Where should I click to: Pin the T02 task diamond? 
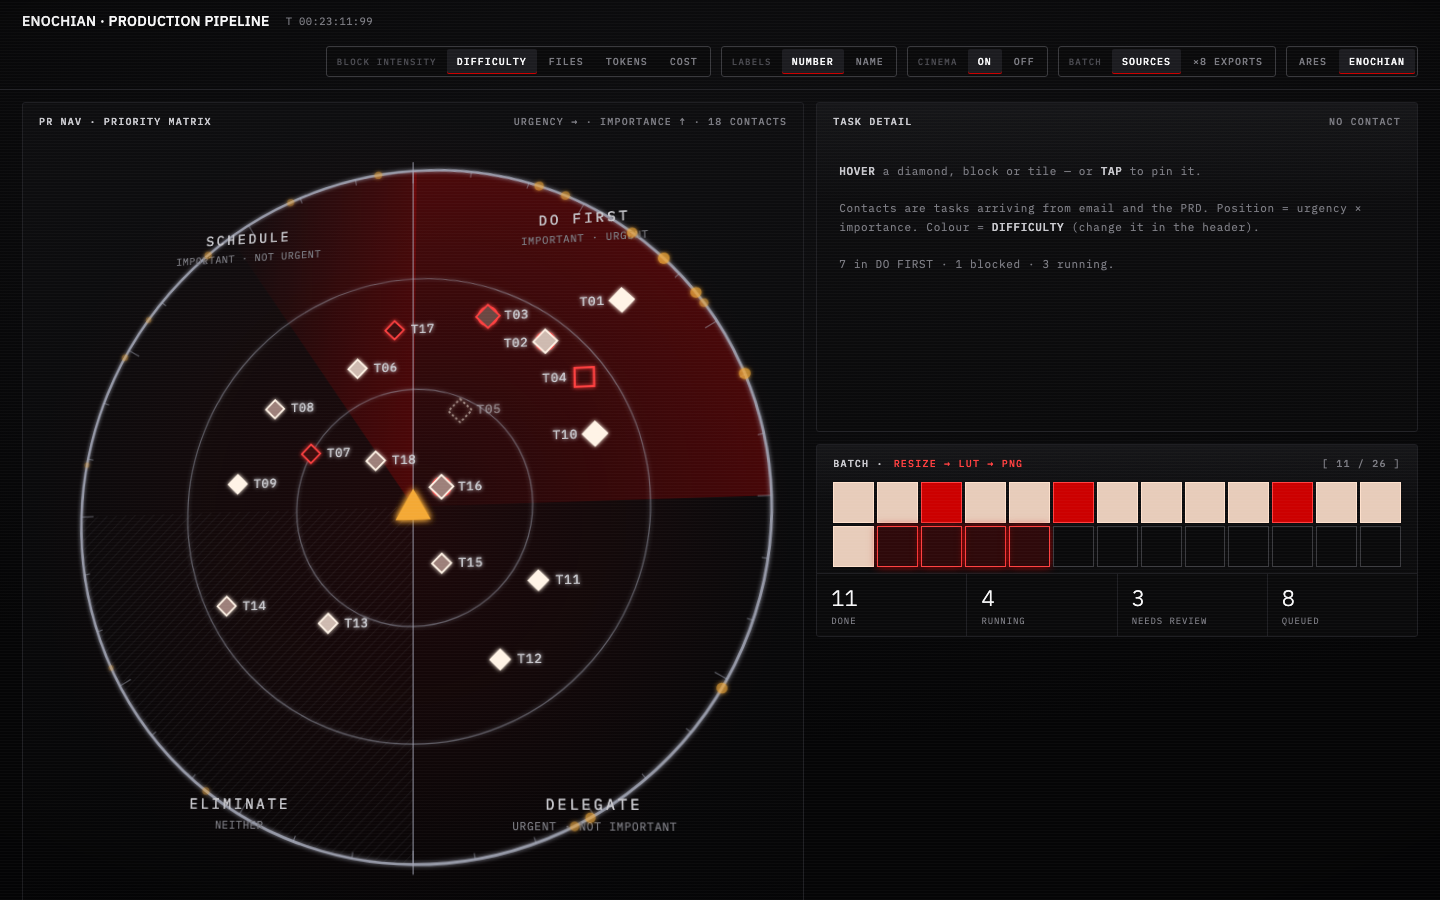pos(545,342)
